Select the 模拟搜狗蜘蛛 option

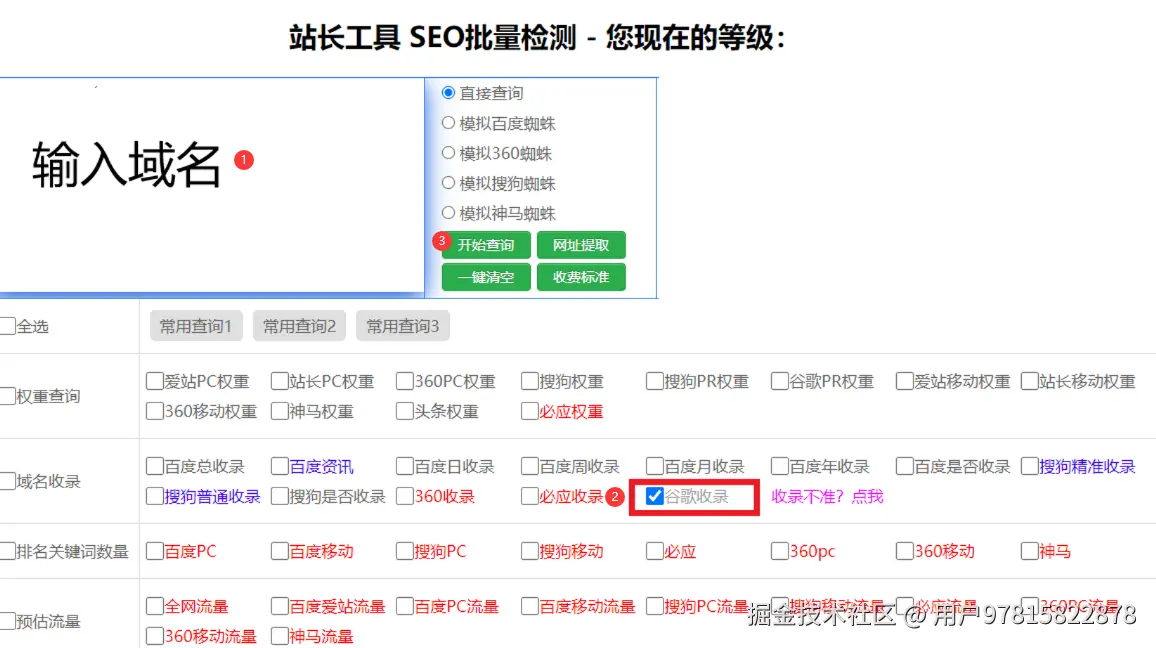point(449,183)
